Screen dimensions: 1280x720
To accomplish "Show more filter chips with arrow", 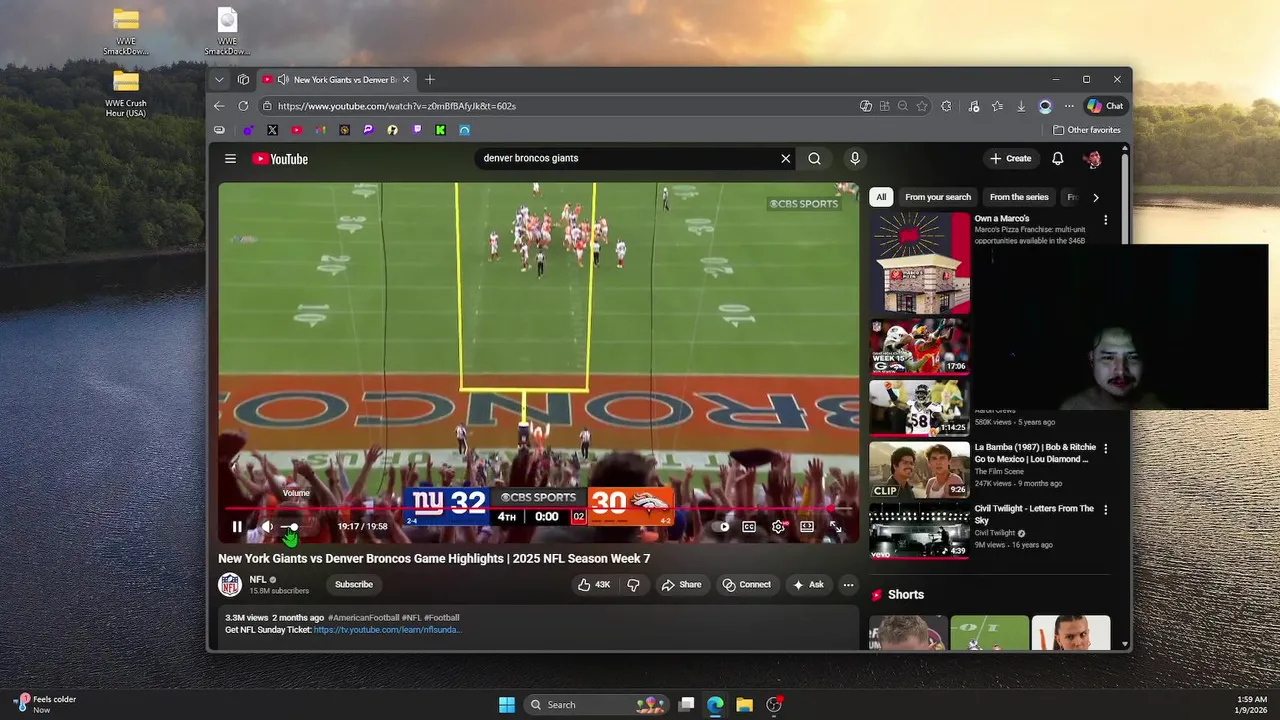I will pyautogui.click(x=1096, y=197).
